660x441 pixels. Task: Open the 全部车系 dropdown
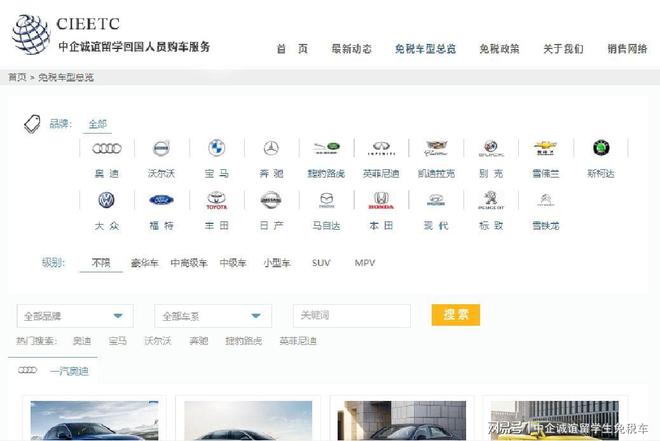click(x=213, y=316)
